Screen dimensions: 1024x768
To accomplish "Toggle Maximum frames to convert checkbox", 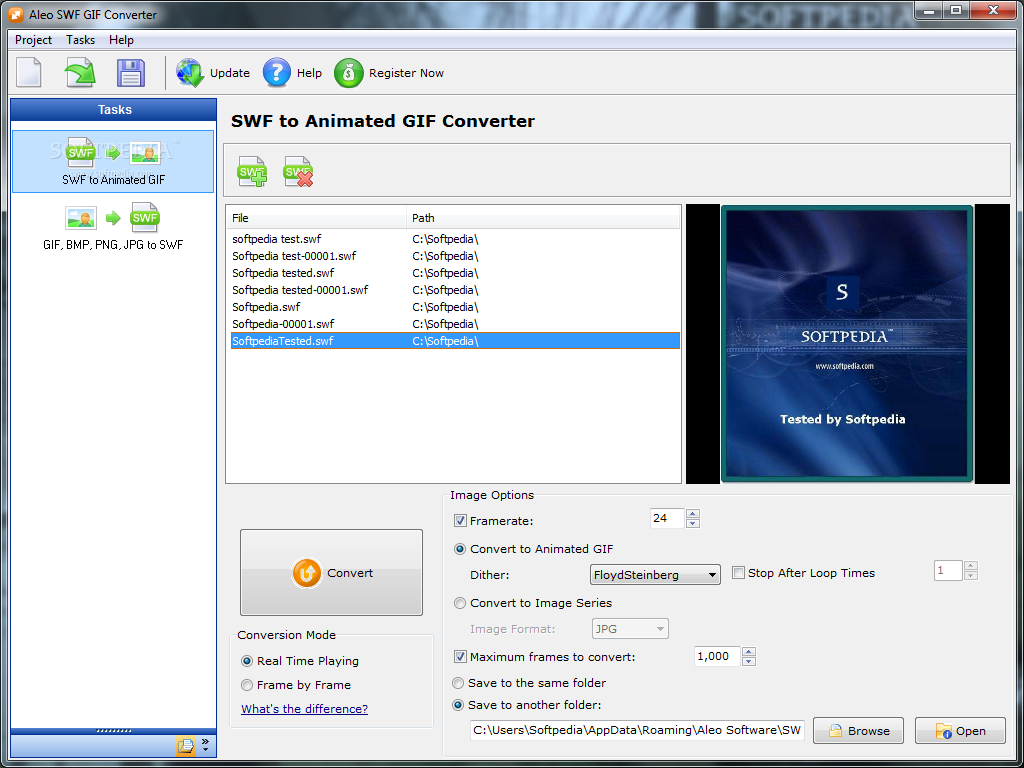I will pyautogui.click(x=460, y=656).
